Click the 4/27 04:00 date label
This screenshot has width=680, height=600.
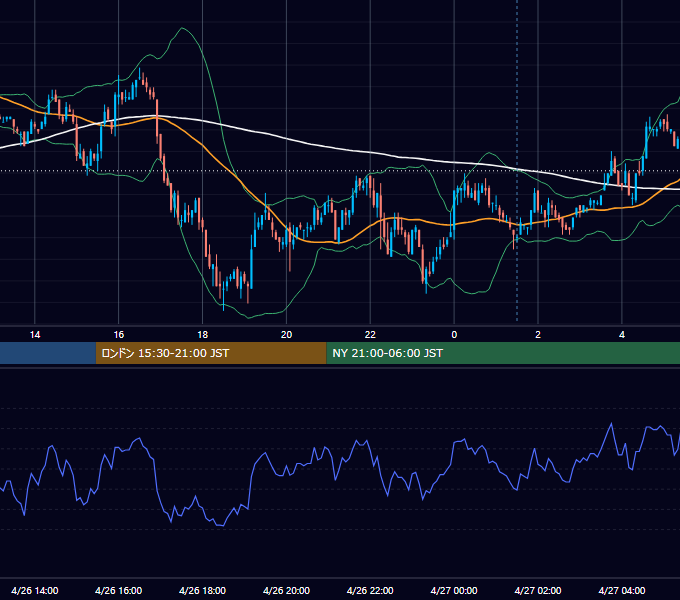click(x=622, y=590)
